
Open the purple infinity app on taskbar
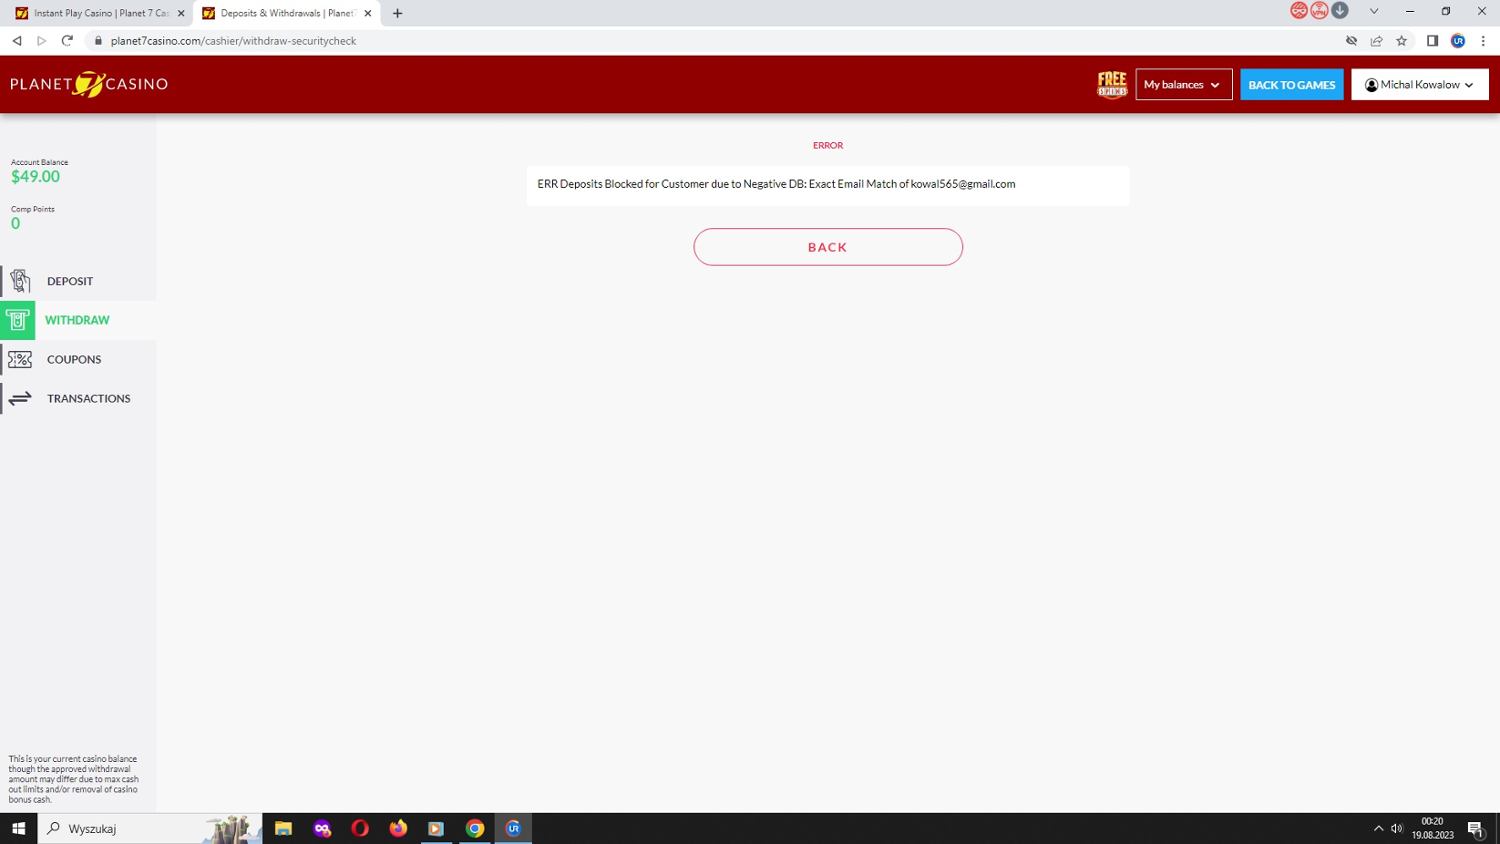coord(322,828)
